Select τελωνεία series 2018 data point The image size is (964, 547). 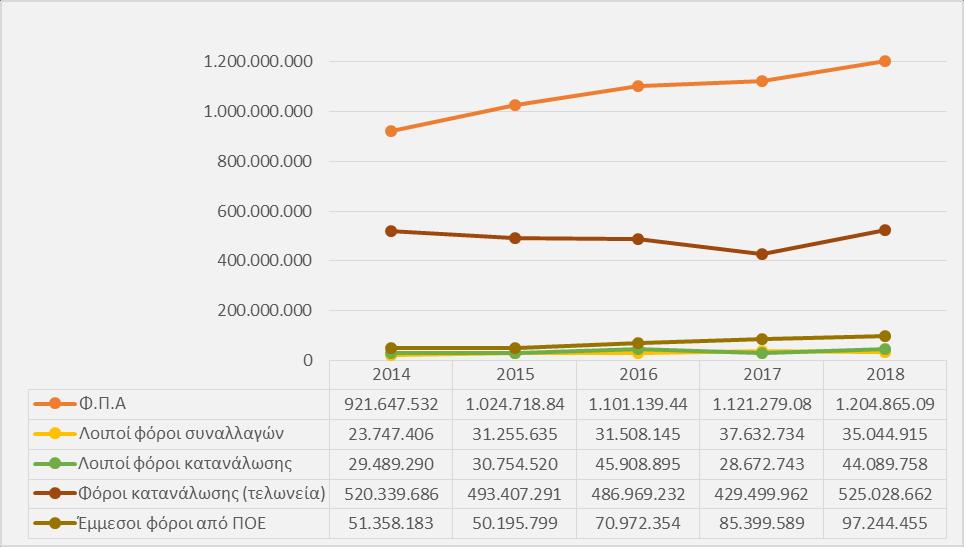pyautogui.click(x=885, y=230)
